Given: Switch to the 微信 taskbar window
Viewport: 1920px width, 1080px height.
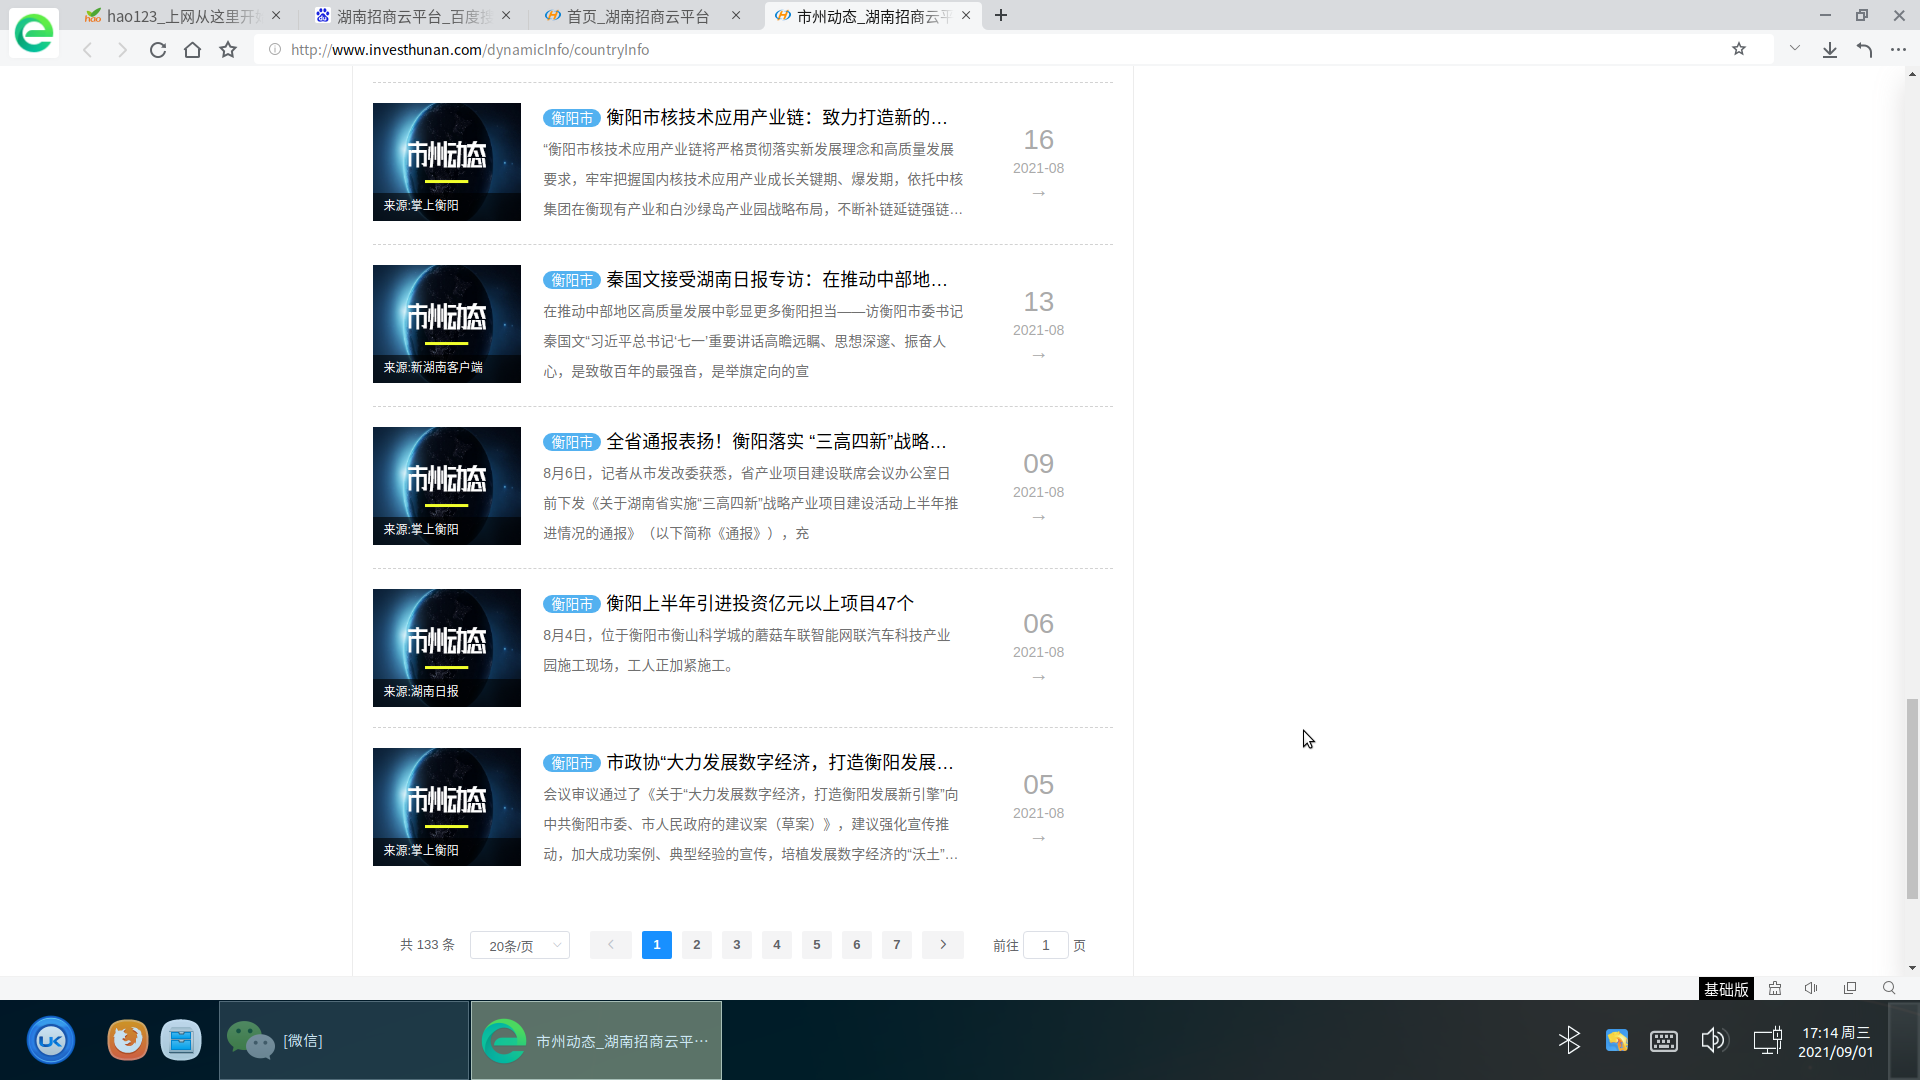Looking at the screenshot, I should pyautogui.click(x=344, y=1041).
